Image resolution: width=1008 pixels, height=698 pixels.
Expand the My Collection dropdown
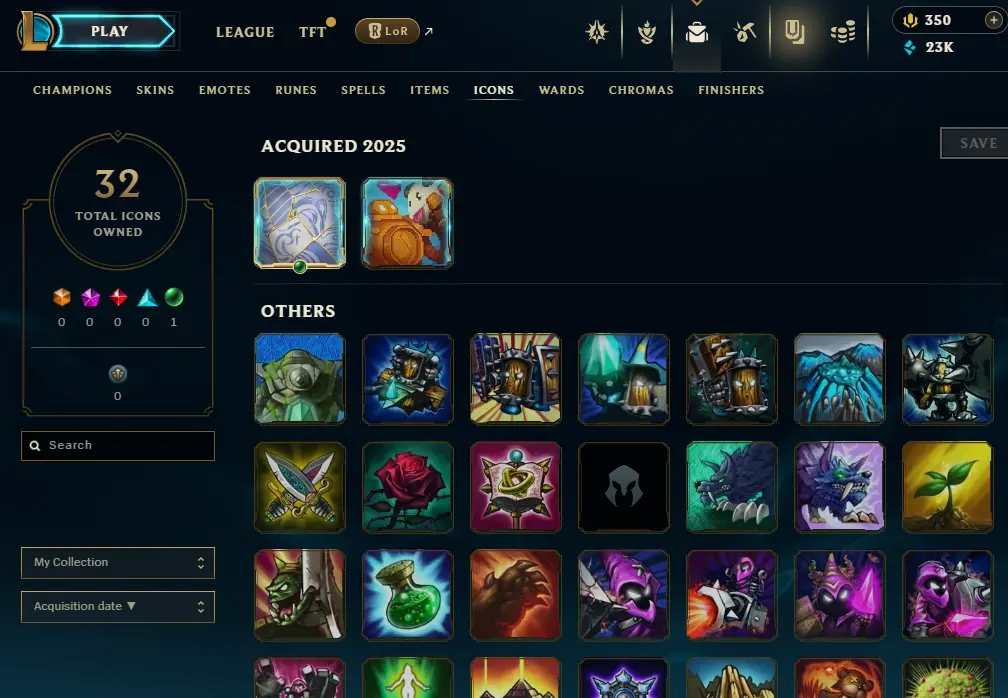click(x=118, y=562)
